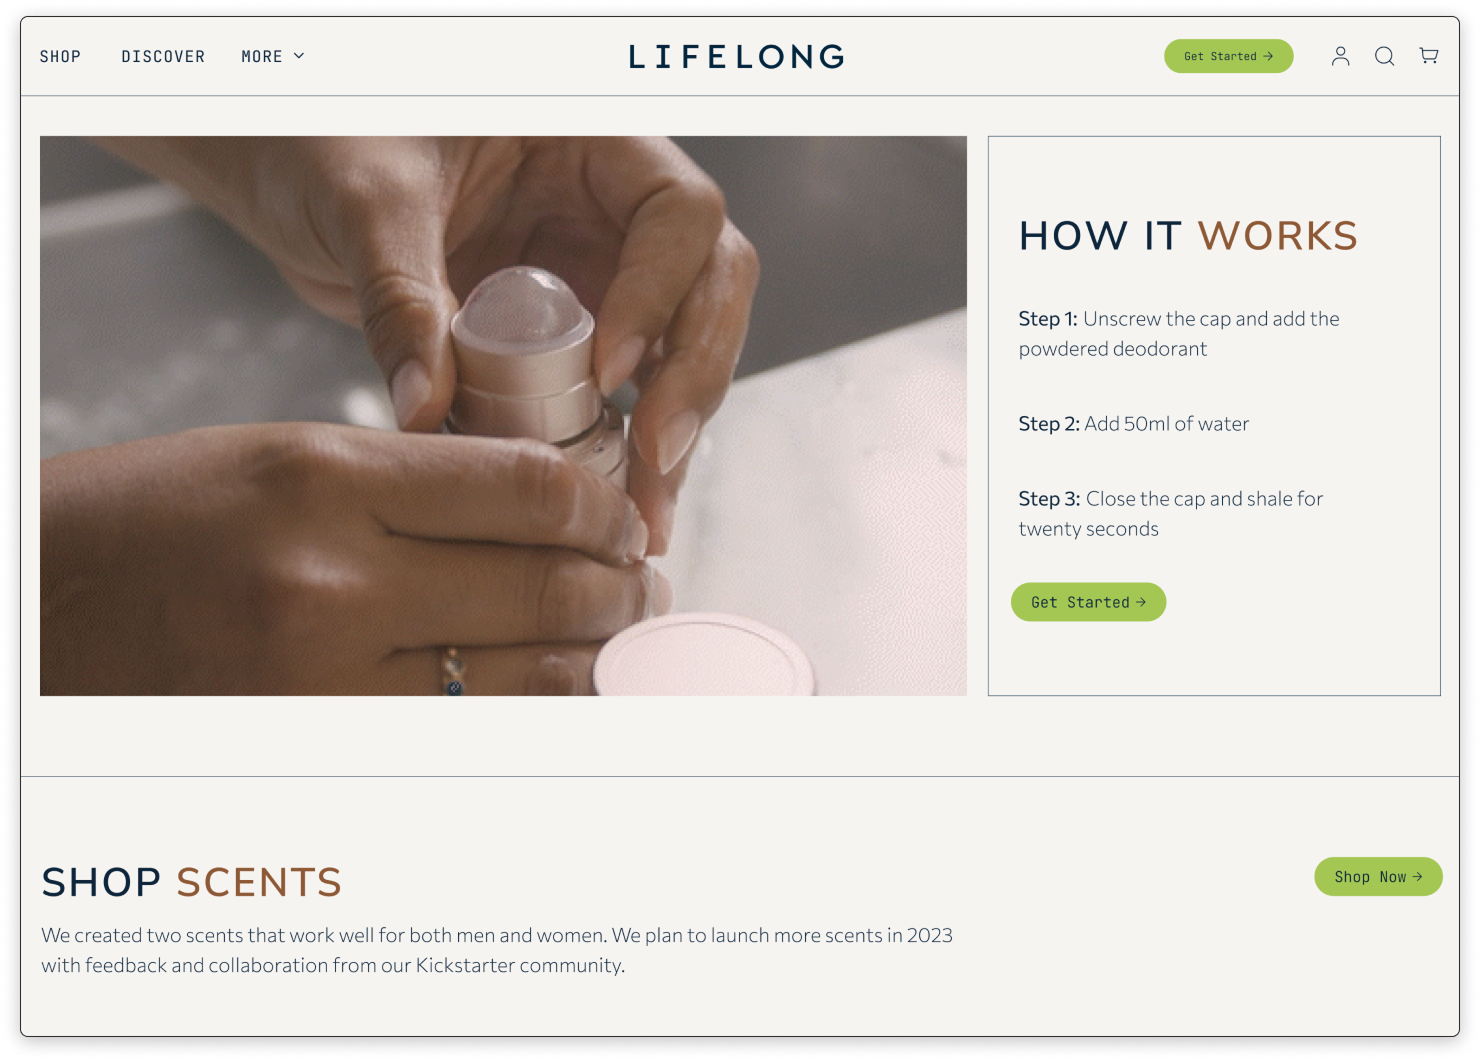Click the Step 3 instruction text
1480x1061 pixels.
(1171, 514)
